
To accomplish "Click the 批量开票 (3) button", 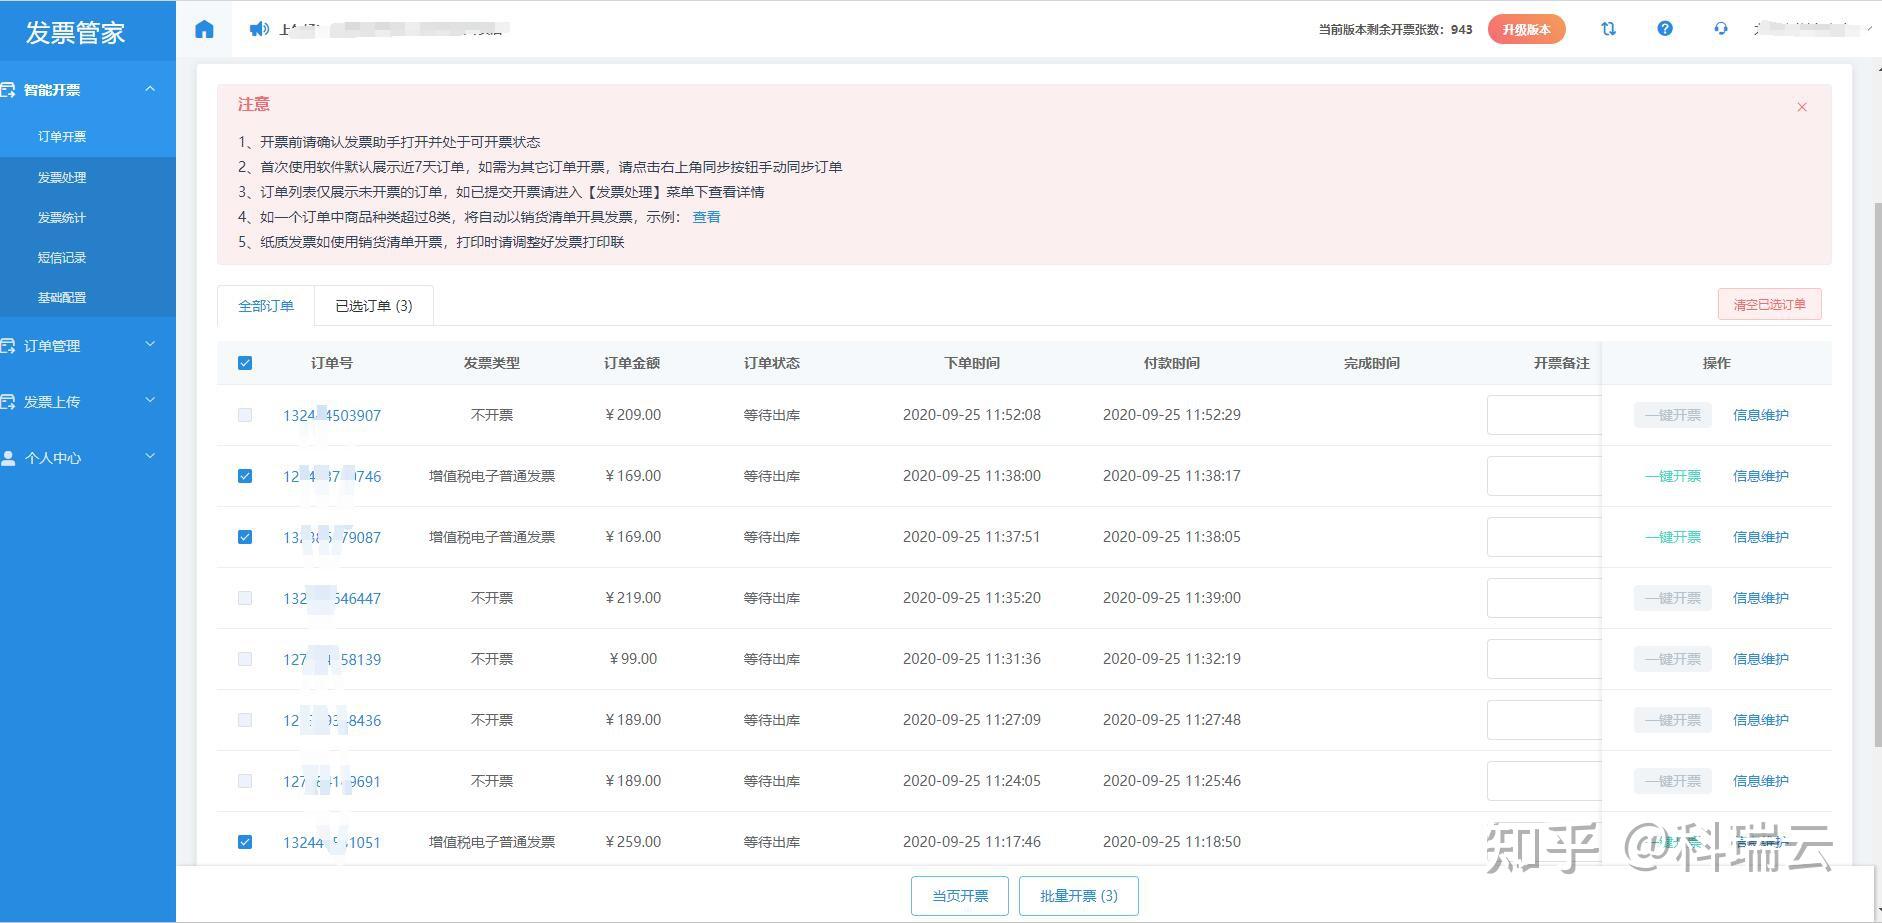I will coord(1078,896).
